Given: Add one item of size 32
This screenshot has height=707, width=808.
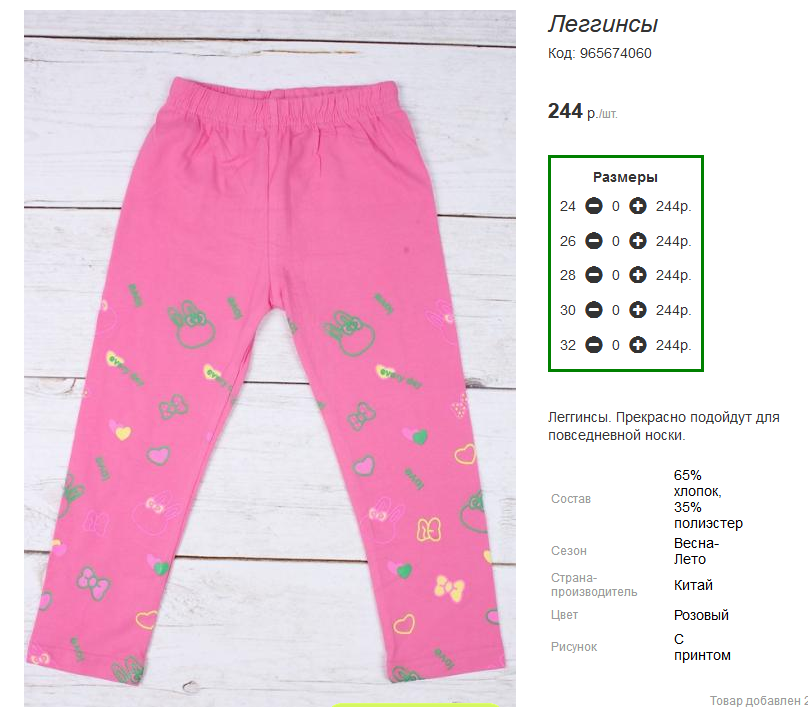Looking at the screenshot, I should 637,345.
